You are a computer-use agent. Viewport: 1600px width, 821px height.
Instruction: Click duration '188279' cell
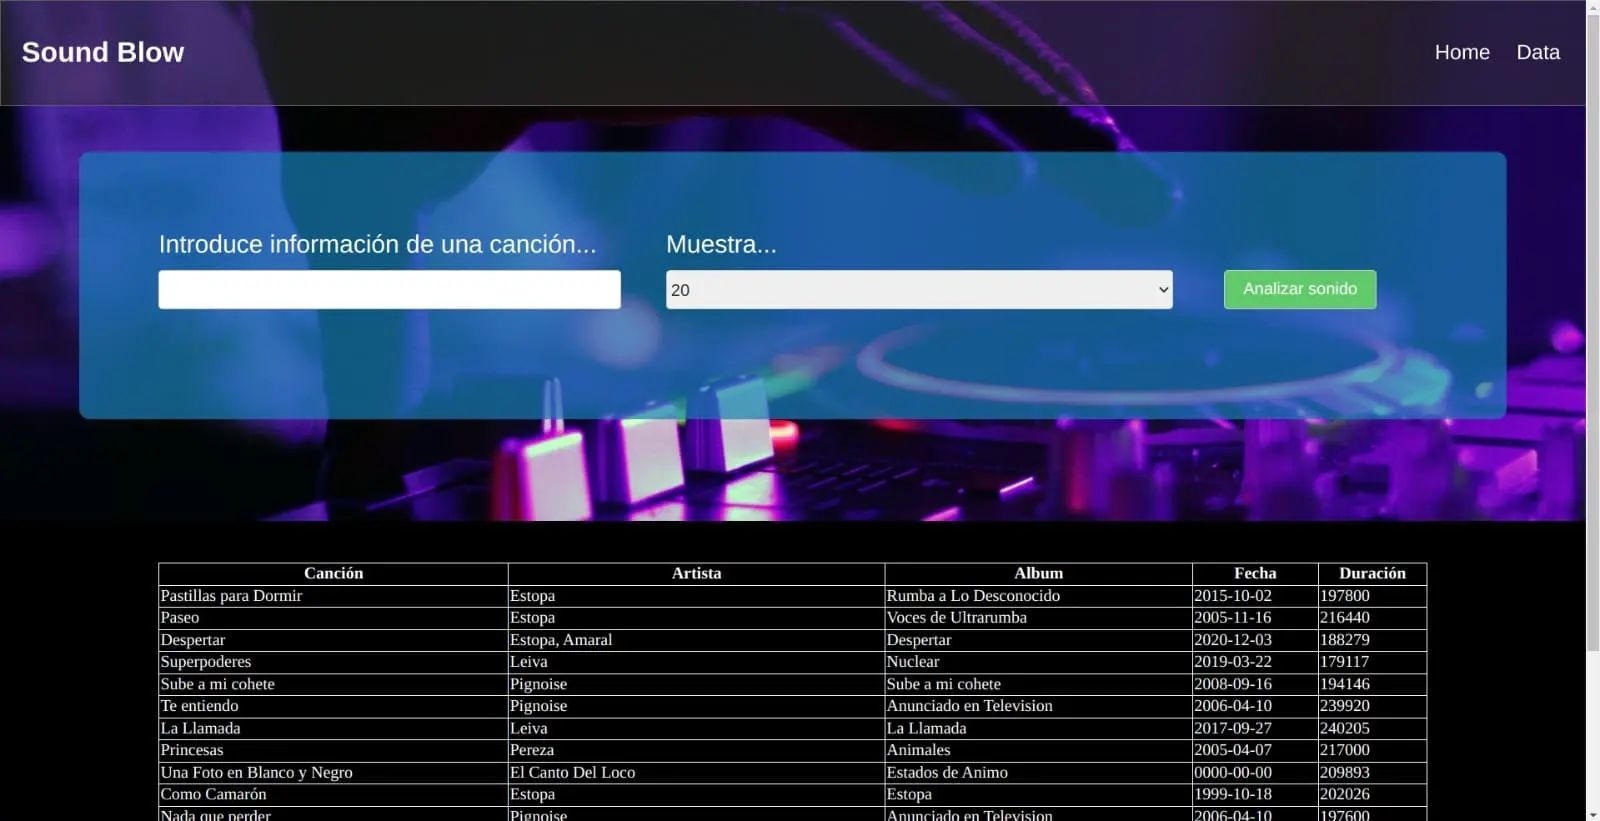[x=1372, y=640]
